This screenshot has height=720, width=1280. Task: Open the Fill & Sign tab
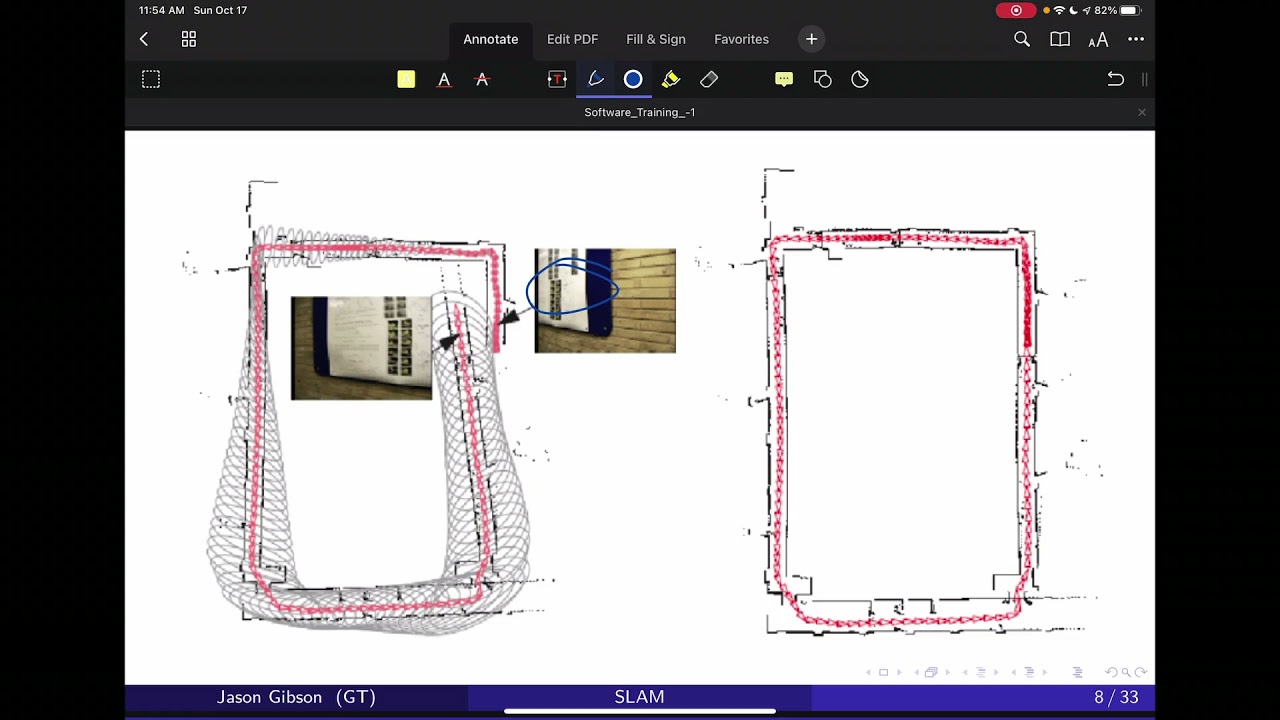pos(656,39)
